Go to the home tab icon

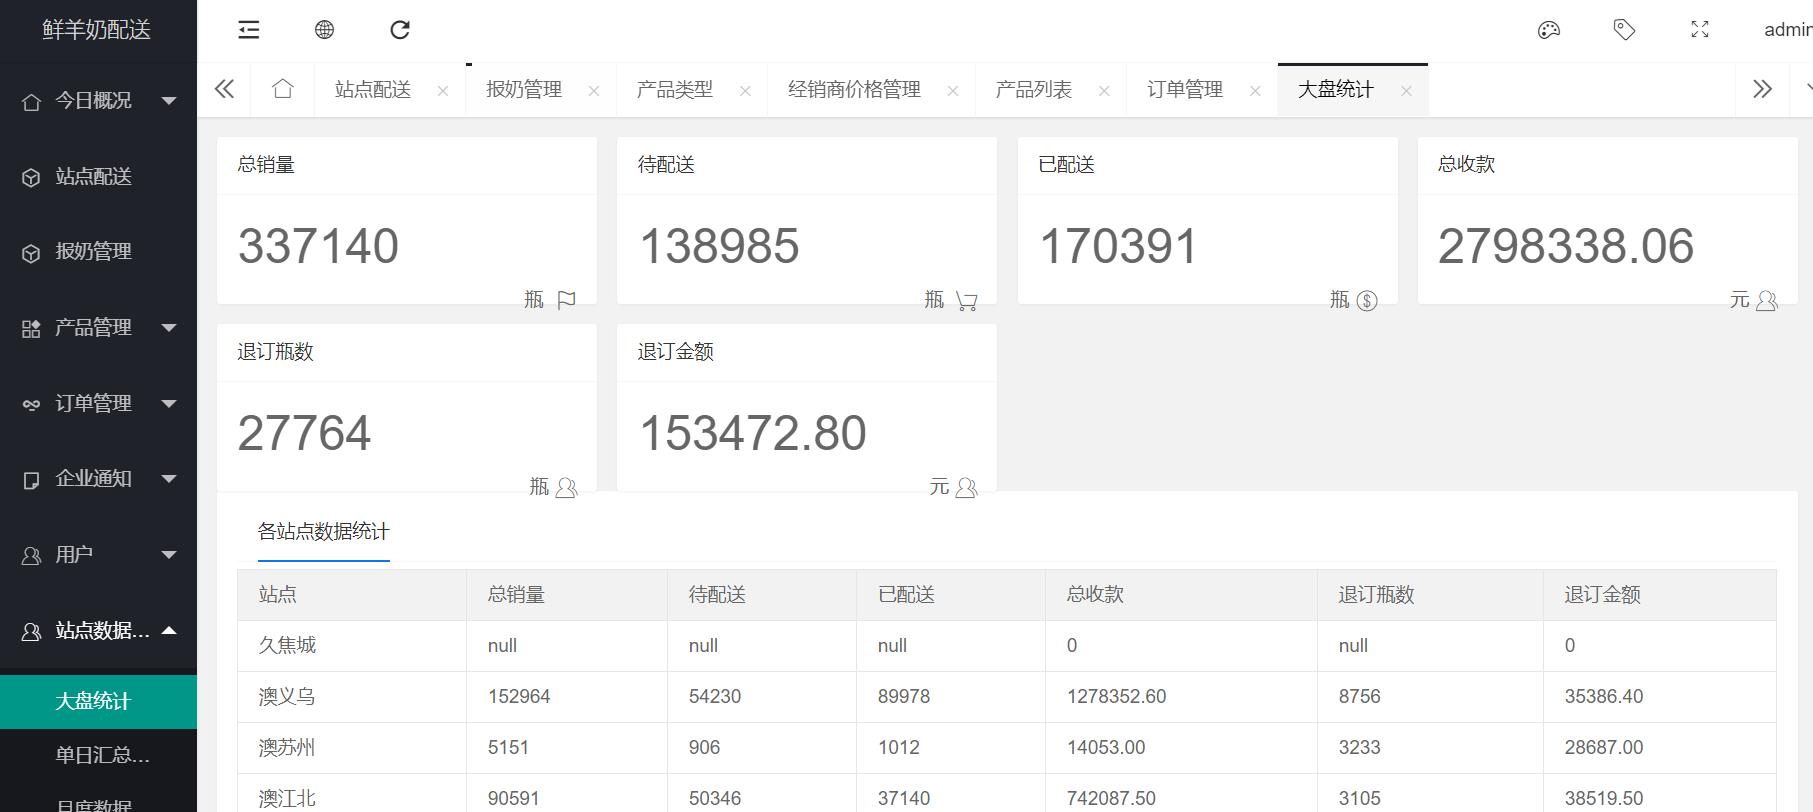283,89
